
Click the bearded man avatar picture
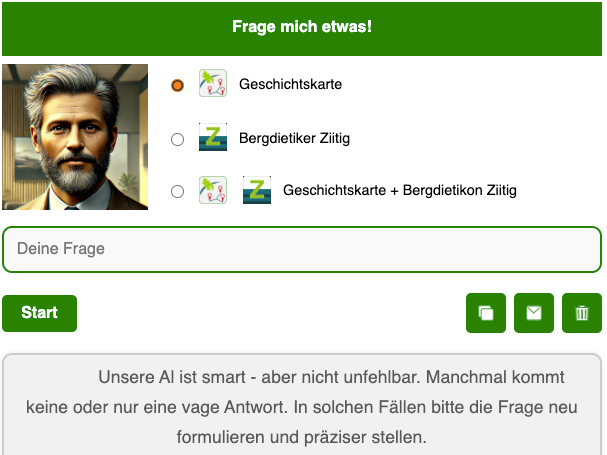pyautogui.click(x=75, y=137)
